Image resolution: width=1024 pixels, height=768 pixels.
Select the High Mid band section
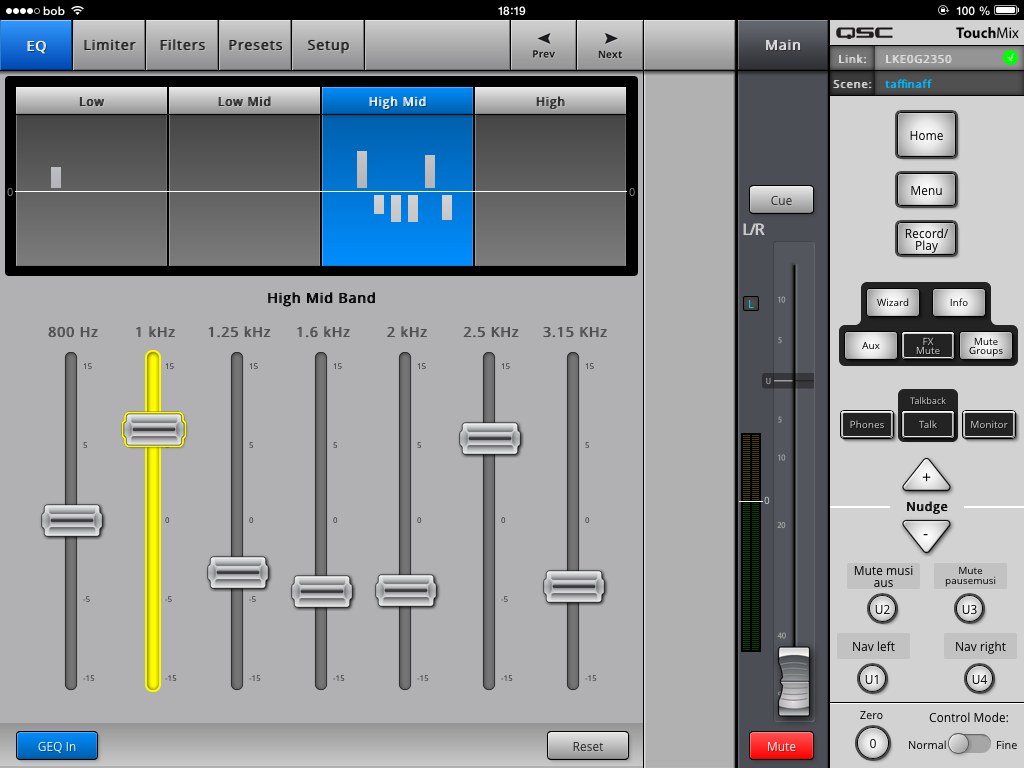397,176
